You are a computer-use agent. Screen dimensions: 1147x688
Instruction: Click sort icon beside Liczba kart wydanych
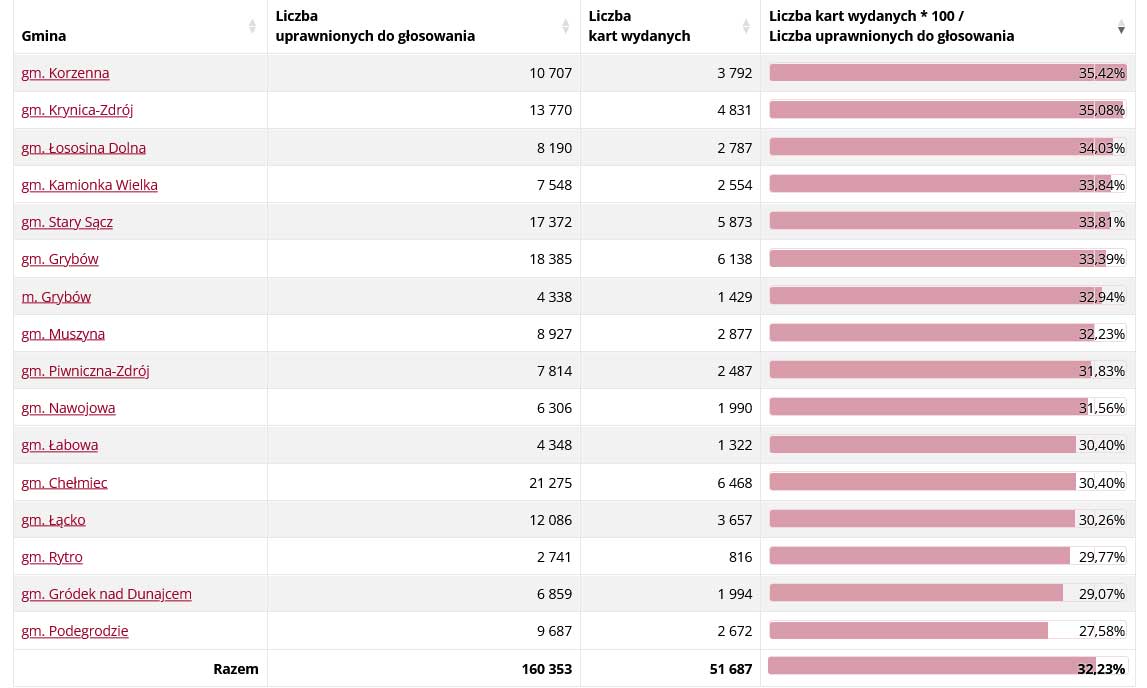click(745, 27)
